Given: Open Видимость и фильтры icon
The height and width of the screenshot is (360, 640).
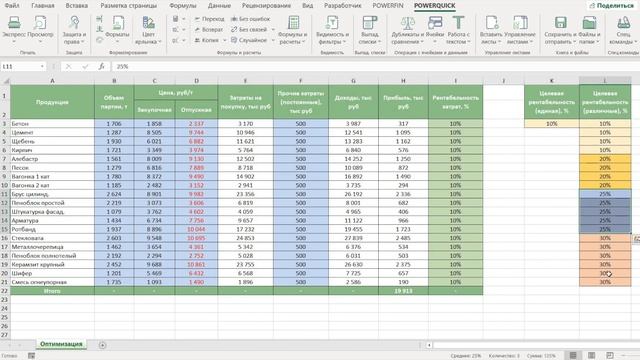Looking at the screenshot, I should (x=332, y=23).
